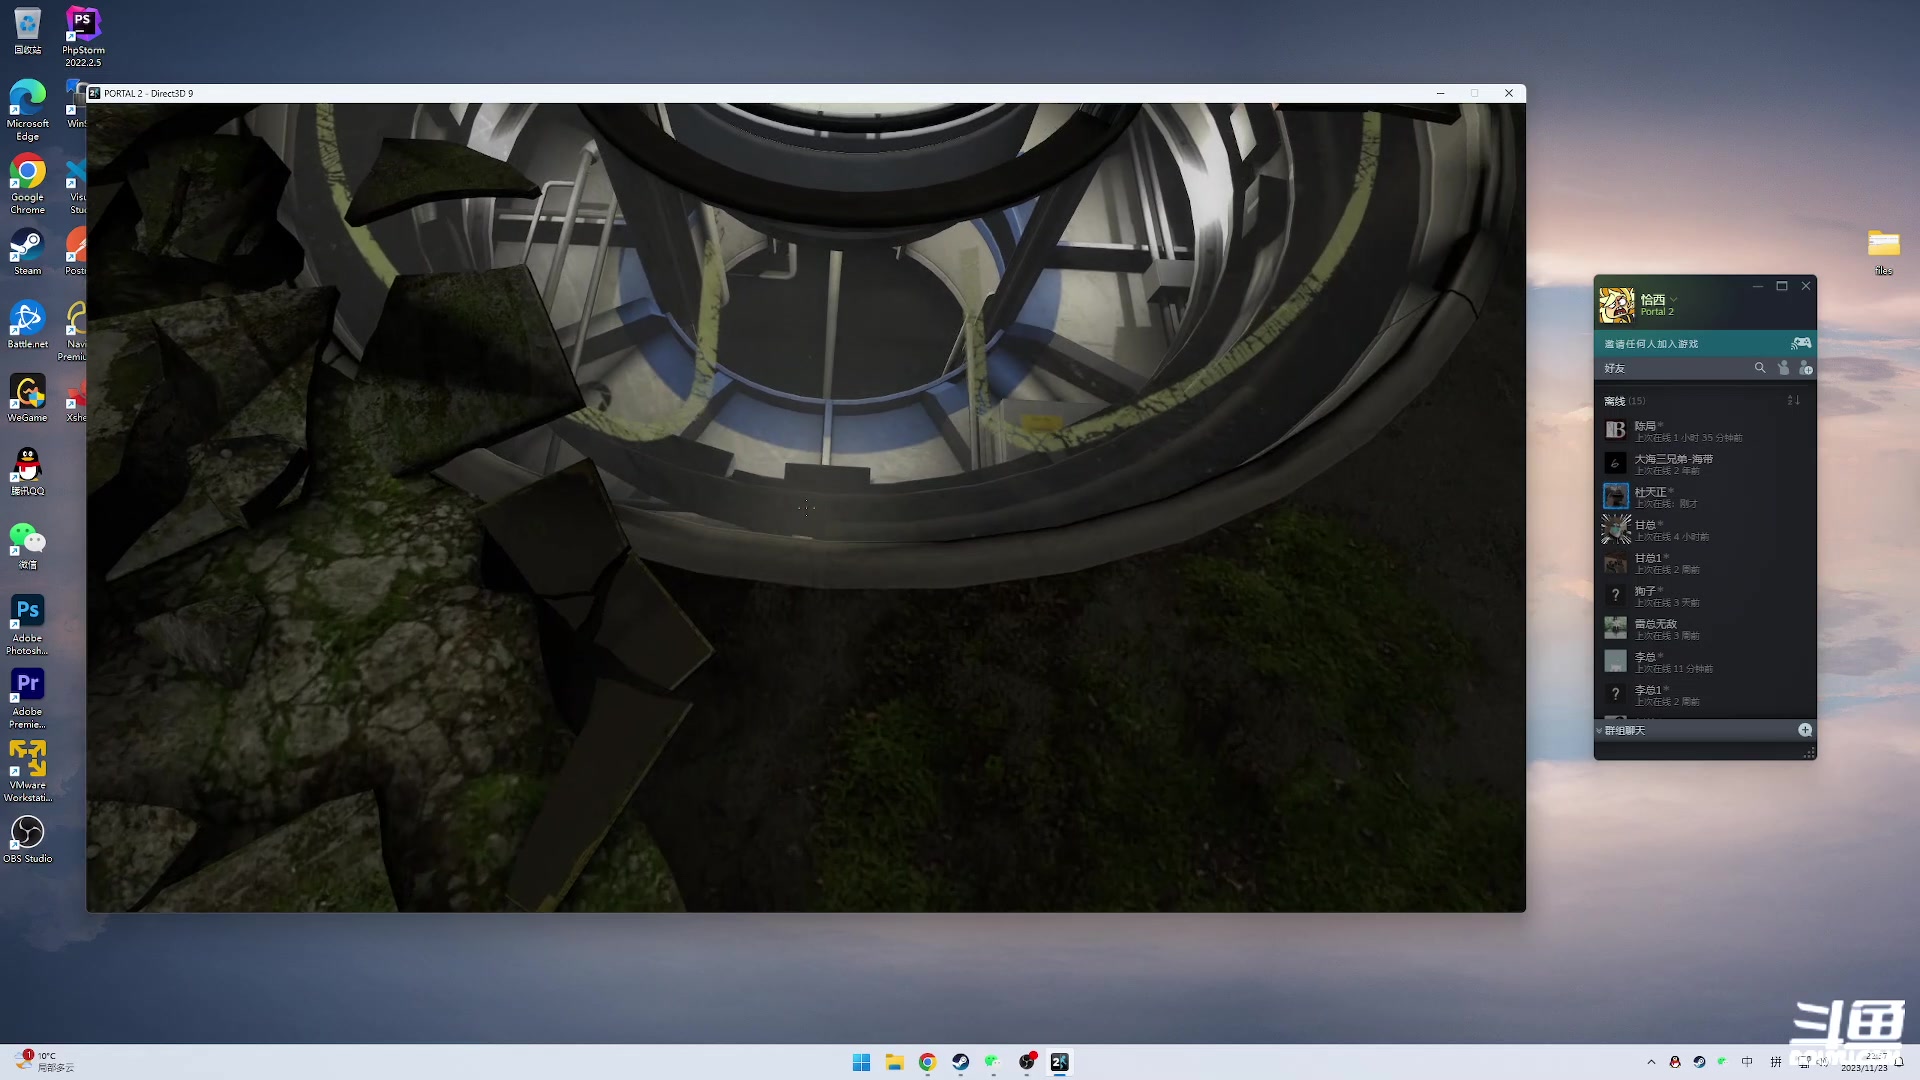Open VMware Workstation desktop shortcut
The height and width of the screenshot is (1080, 1920).
coord(27,772)
